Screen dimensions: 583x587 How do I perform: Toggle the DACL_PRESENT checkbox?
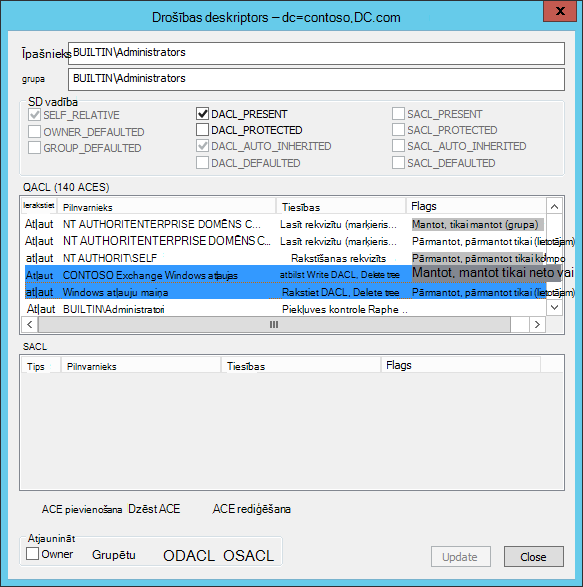click(202, 114)
